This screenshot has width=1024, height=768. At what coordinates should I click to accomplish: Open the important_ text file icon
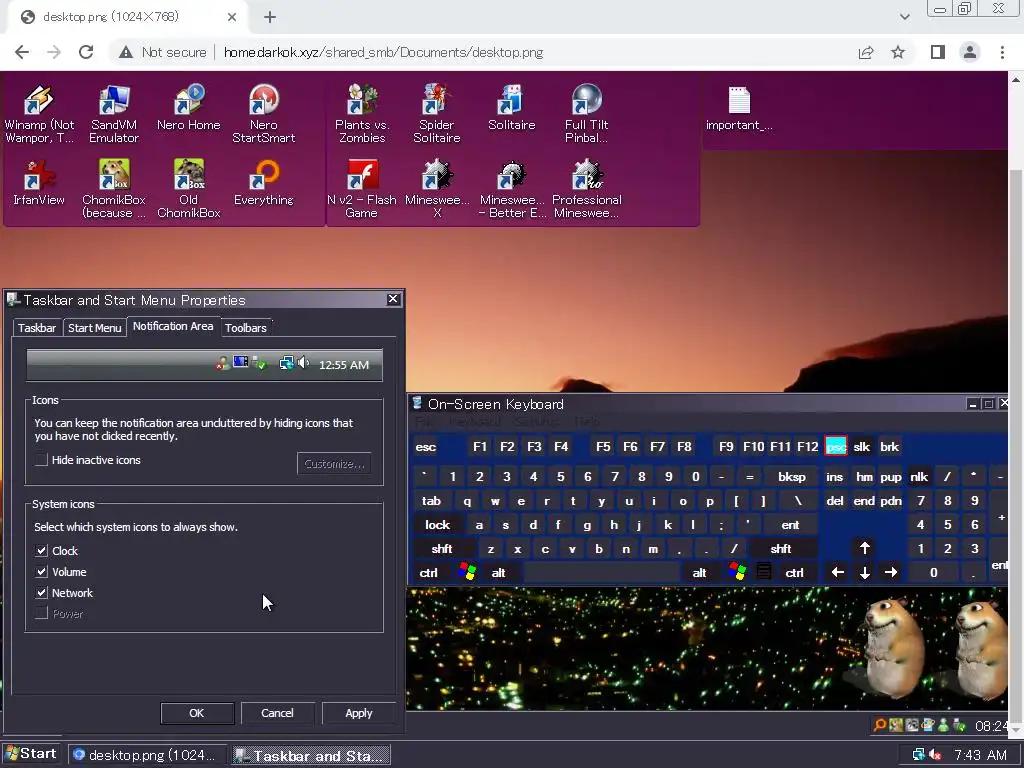[x=739, y=108]
